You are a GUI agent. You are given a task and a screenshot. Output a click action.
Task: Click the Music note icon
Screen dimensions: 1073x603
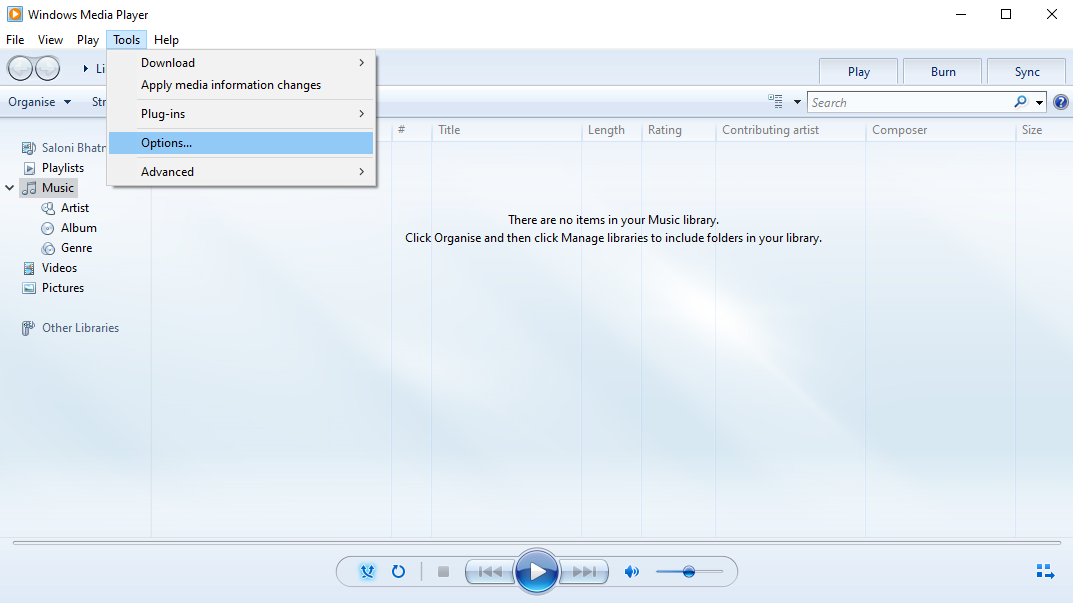click(29, 188)
